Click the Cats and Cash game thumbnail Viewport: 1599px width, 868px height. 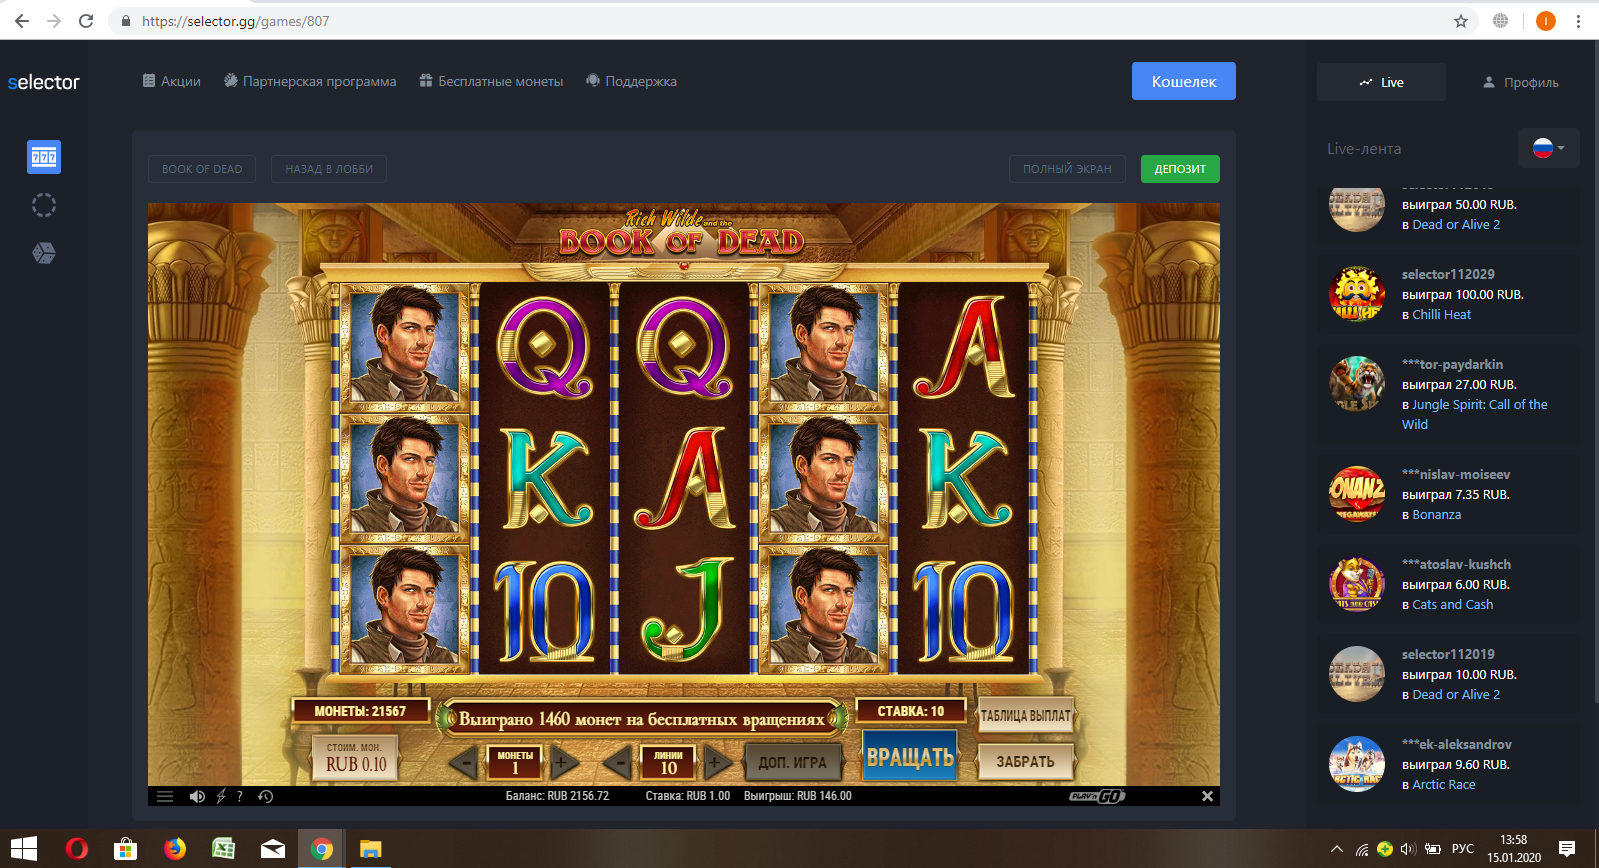(1357, 584)
